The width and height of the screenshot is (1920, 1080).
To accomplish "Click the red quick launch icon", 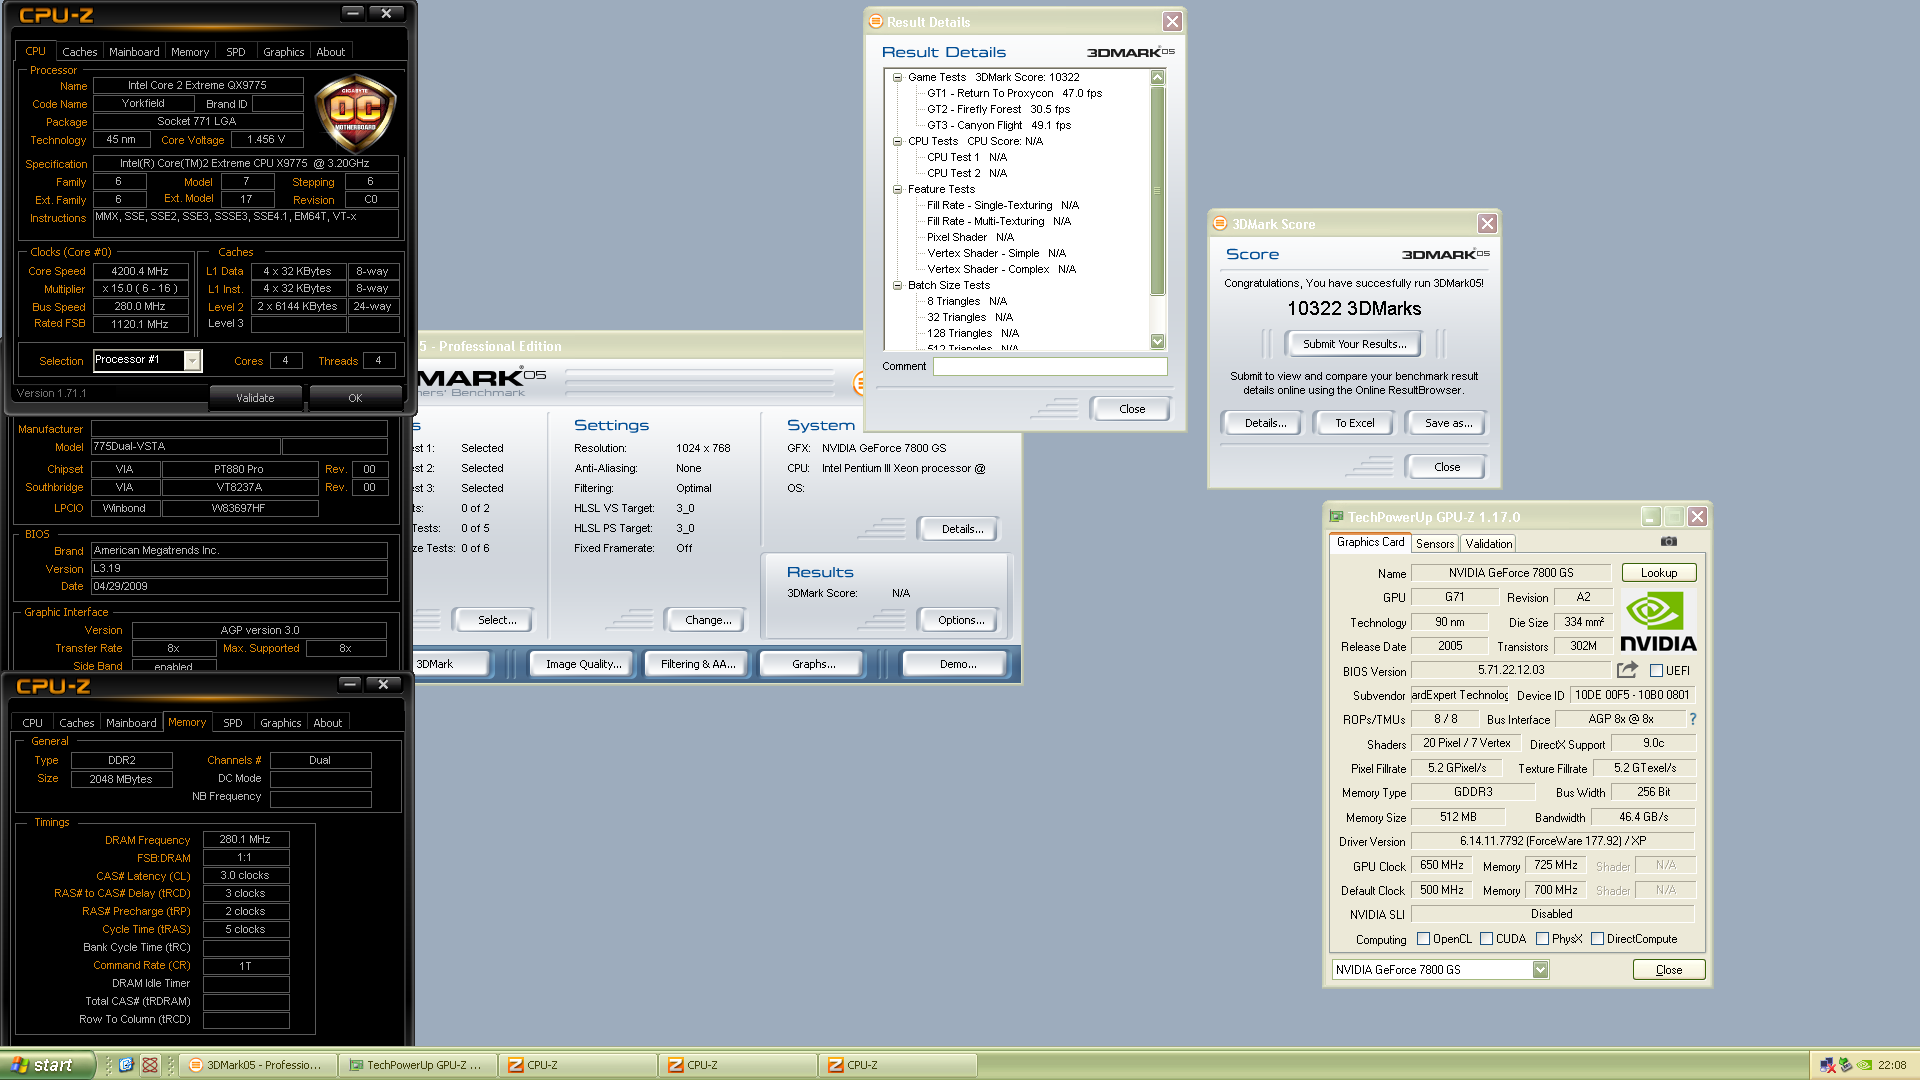I will tap(150, 1065).
